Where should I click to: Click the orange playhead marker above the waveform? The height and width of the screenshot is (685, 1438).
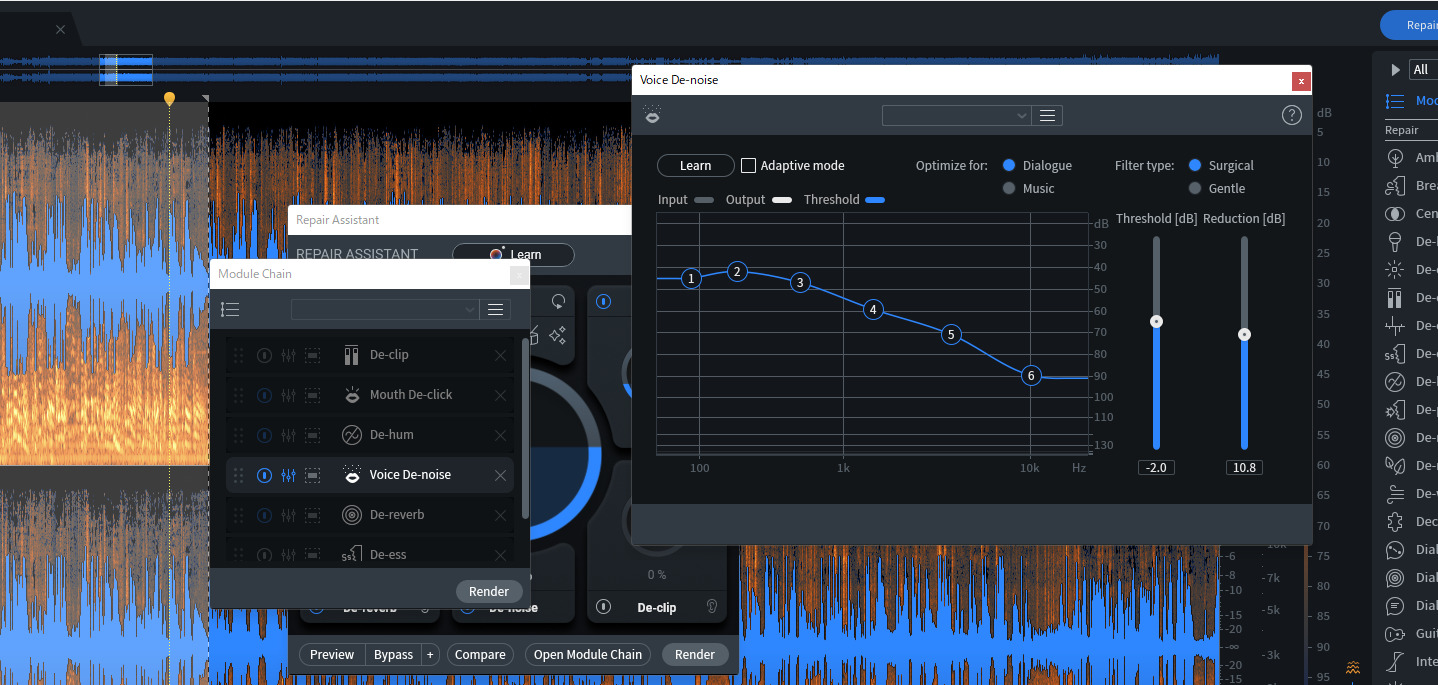tap(169, 99)
